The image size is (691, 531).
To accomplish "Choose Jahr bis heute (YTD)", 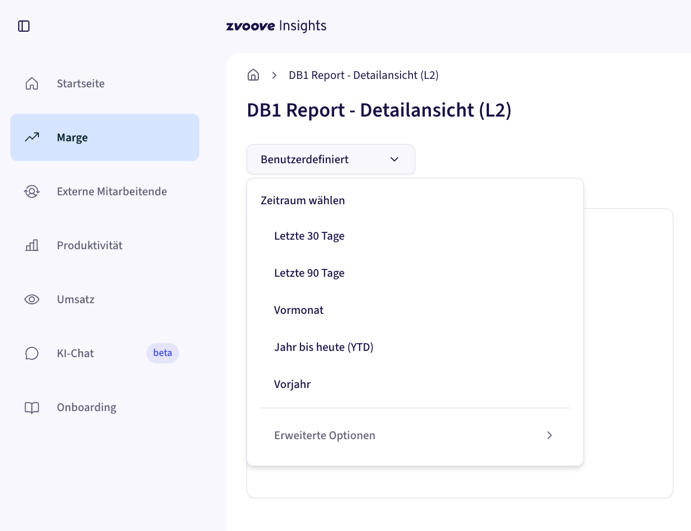I will (x=323, y=347).
